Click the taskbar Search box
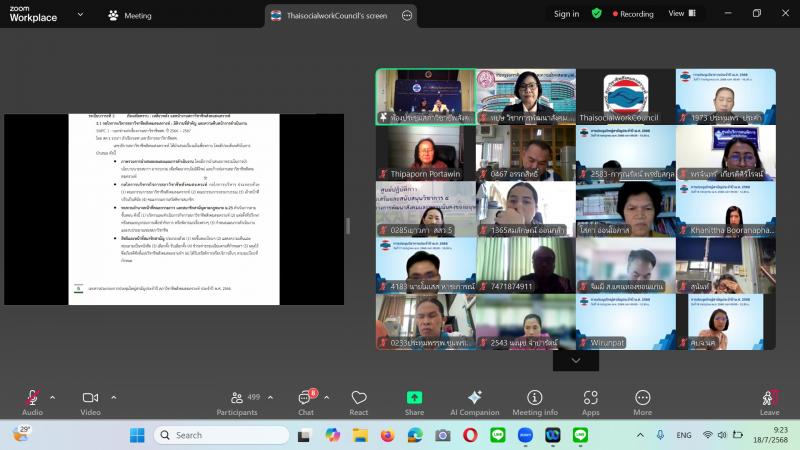This screenshot has height=450, width=800. tap(221, 435)
